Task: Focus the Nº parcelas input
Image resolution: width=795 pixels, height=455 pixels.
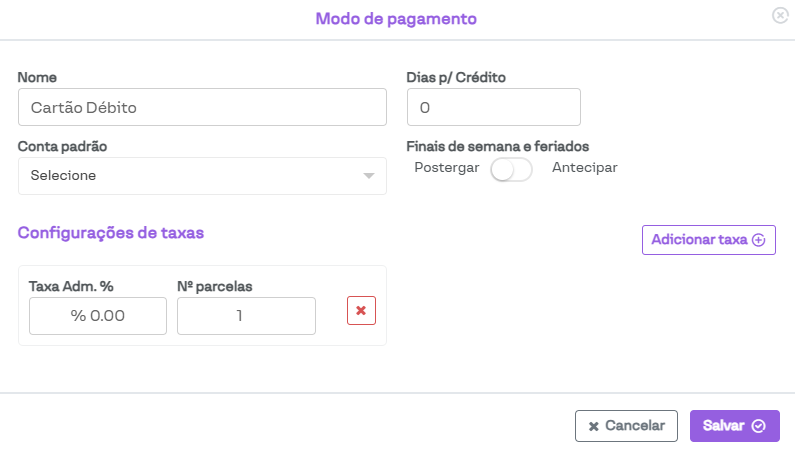Action: click(x=246, y=316)
